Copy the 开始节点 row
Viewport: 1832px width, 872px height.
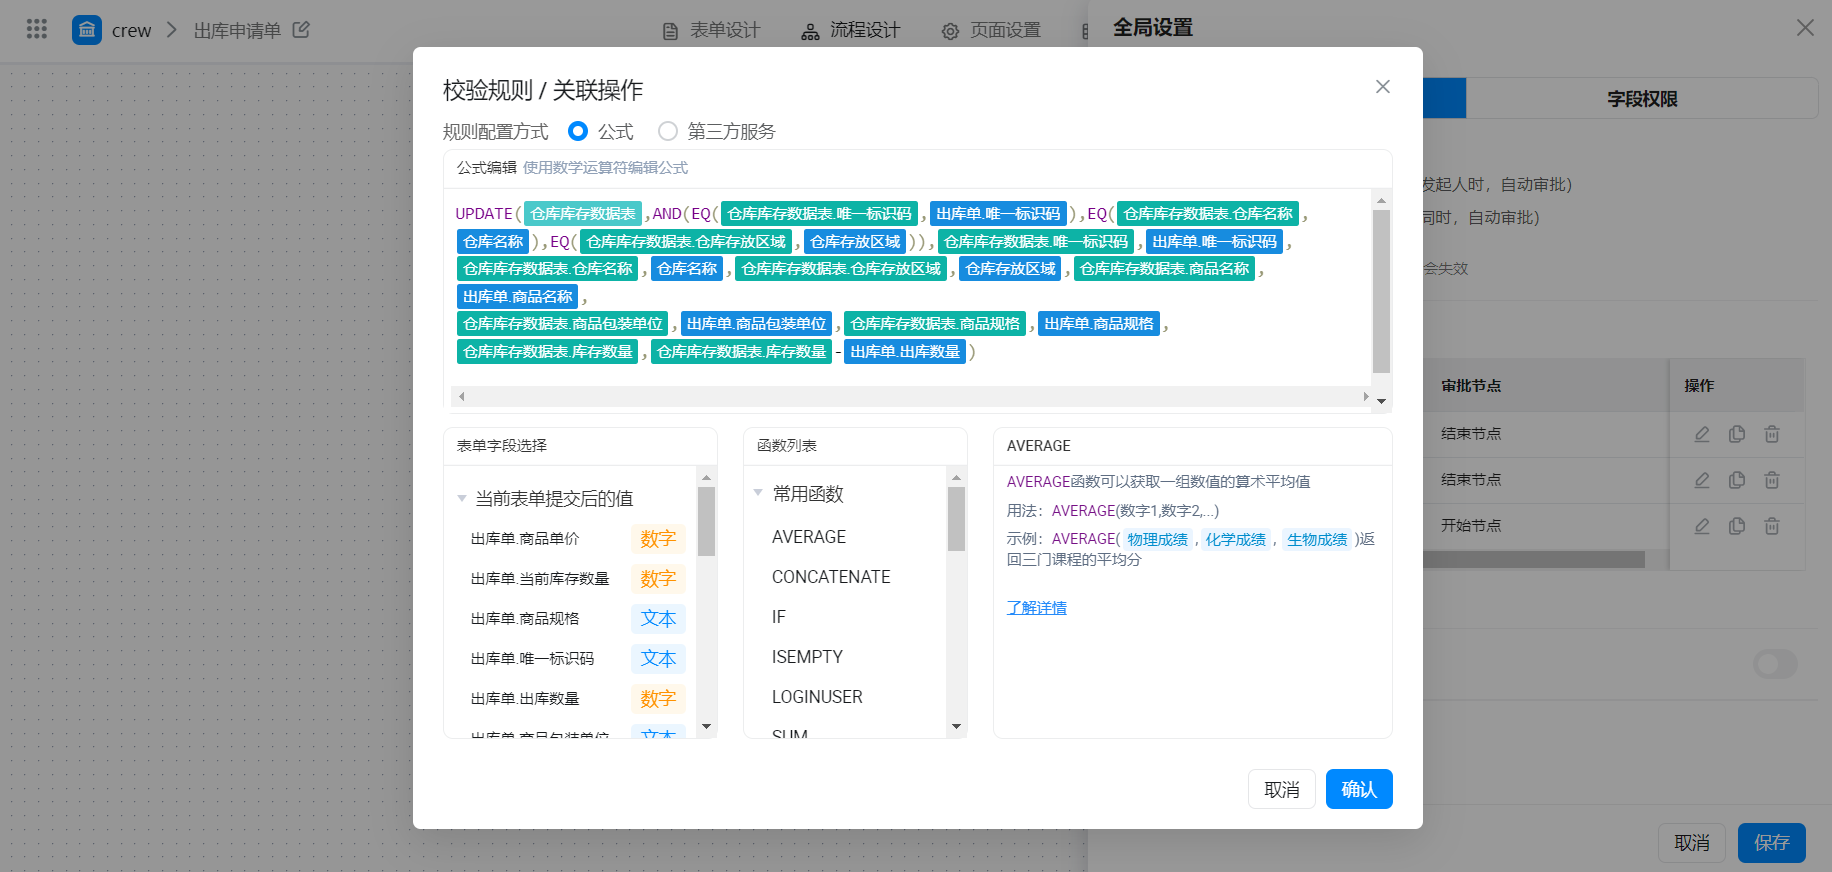click(x=1737, y=526)
